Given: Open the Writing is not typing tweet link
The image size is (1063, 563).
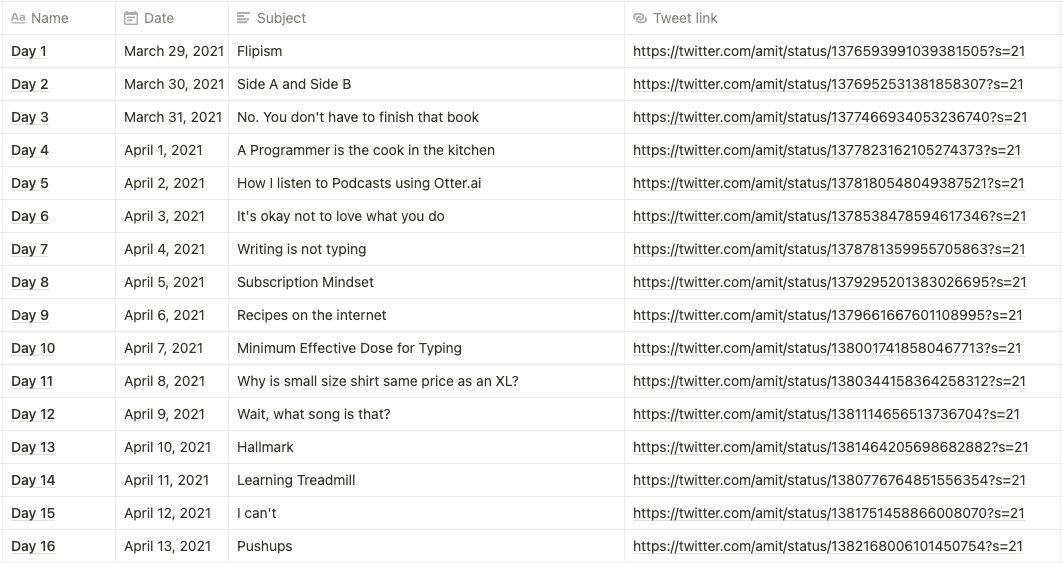Looking at the screenshot, I should tap(829, 249).
